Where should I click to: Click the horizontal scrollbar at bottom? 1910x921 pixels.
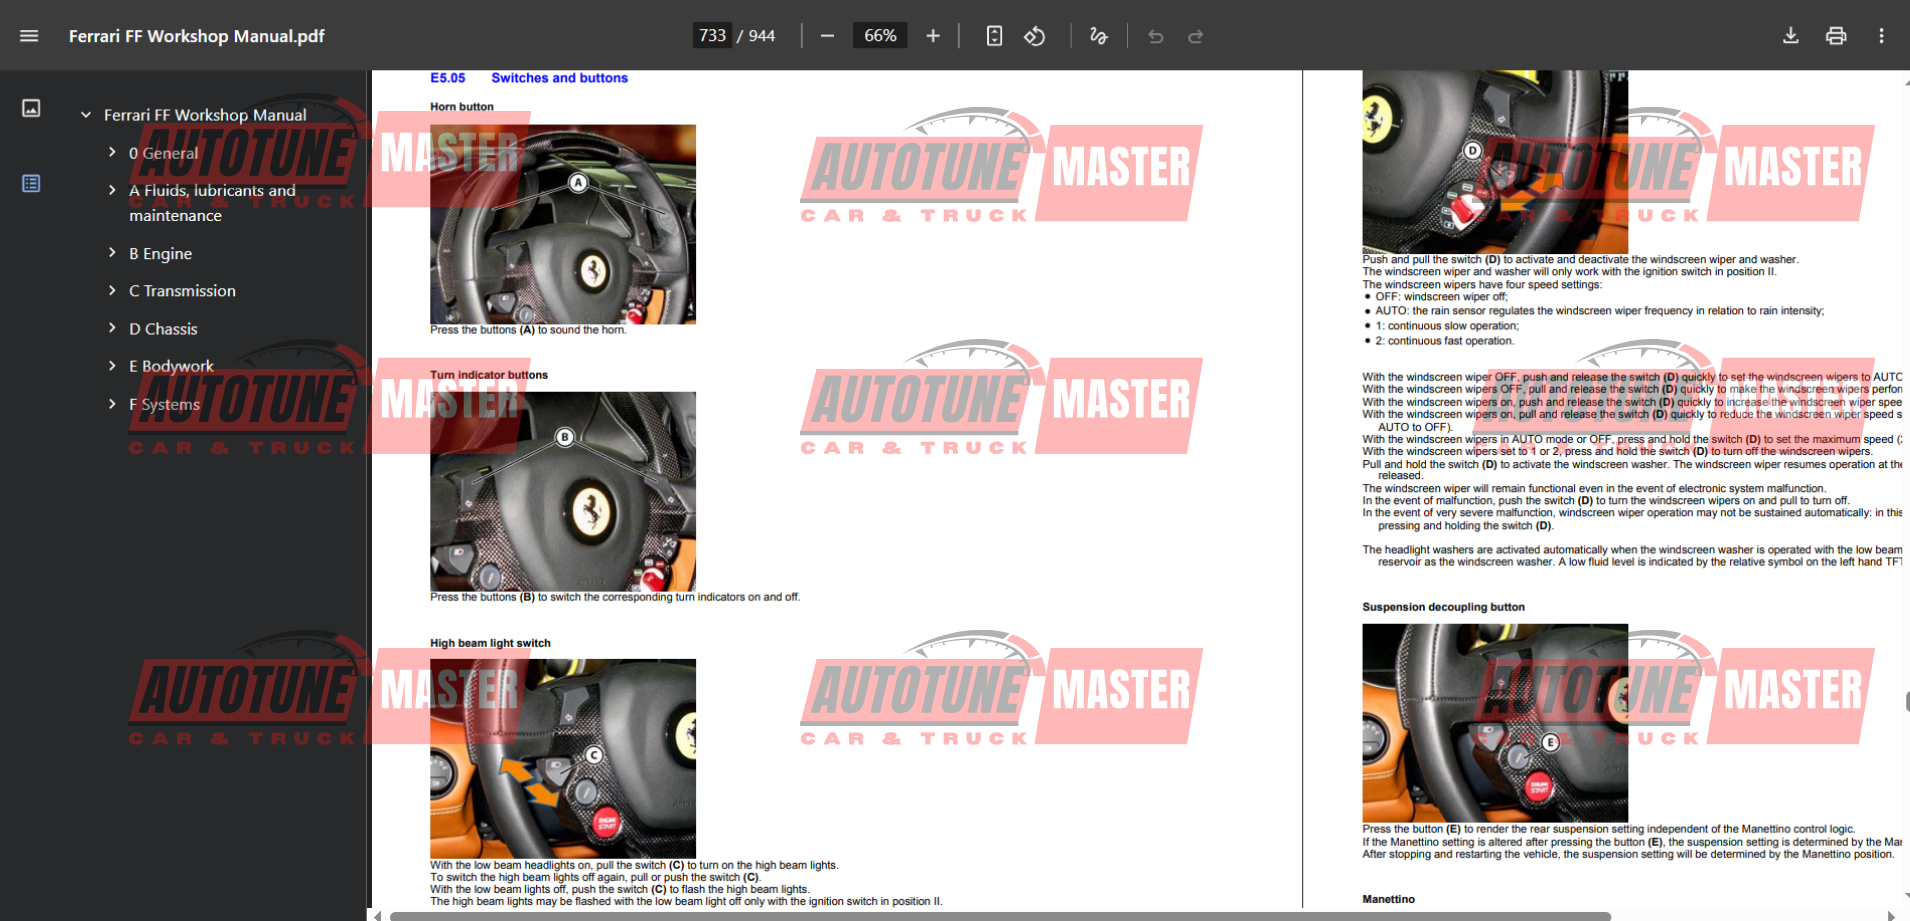1000,915
